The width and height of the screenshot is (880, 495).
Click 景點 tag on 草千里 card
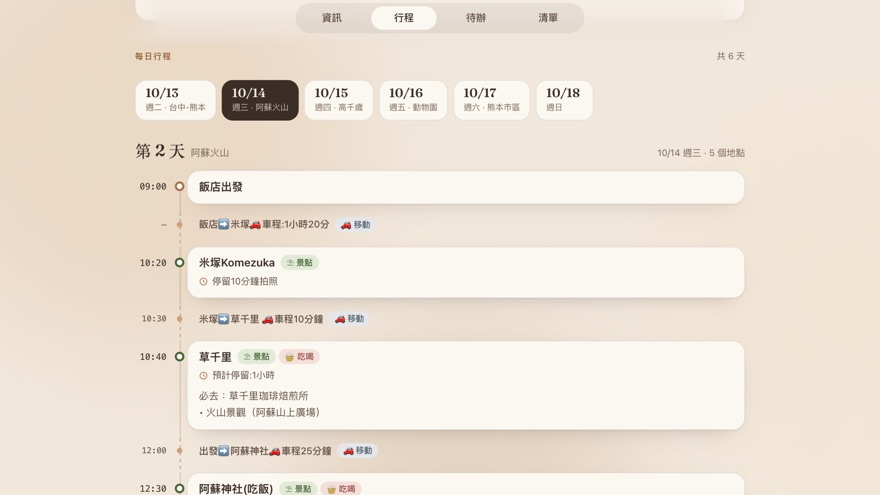click(256, 357)
